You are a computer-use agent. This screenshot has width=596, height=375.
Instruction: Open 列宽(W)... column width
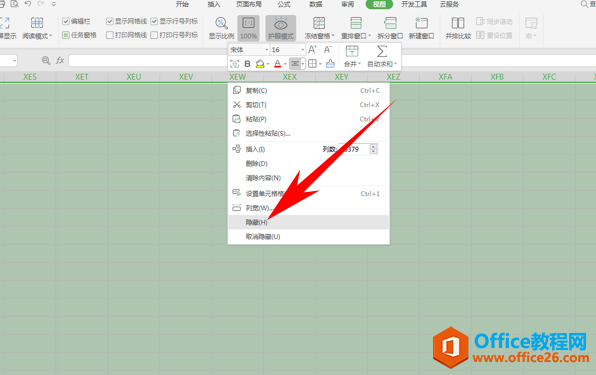[x=308, y=208]
